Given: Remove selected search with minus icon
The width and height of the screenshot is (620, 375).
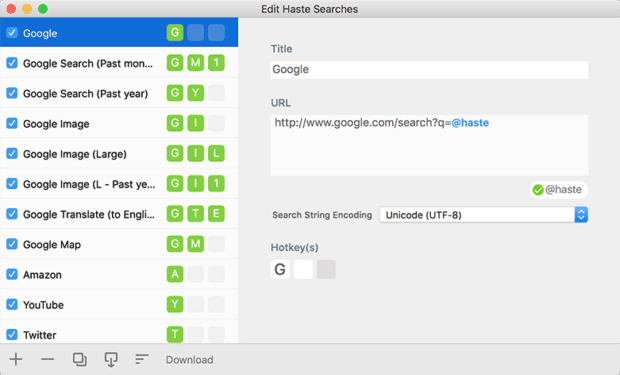Looking at the screenshot, I should [47, 359].
